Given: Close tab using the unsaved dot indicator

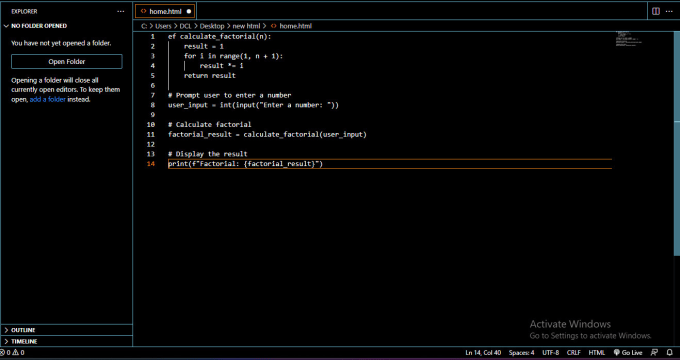Looking at the screenshot, I should (x=189, y=12).
